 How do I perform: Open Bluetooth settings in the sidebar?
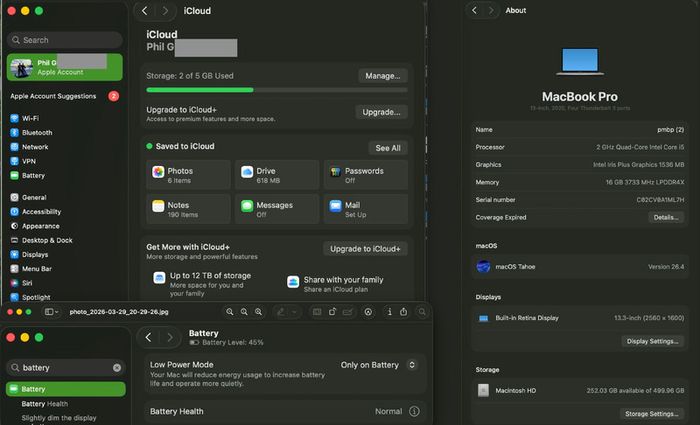pos(31,133)
